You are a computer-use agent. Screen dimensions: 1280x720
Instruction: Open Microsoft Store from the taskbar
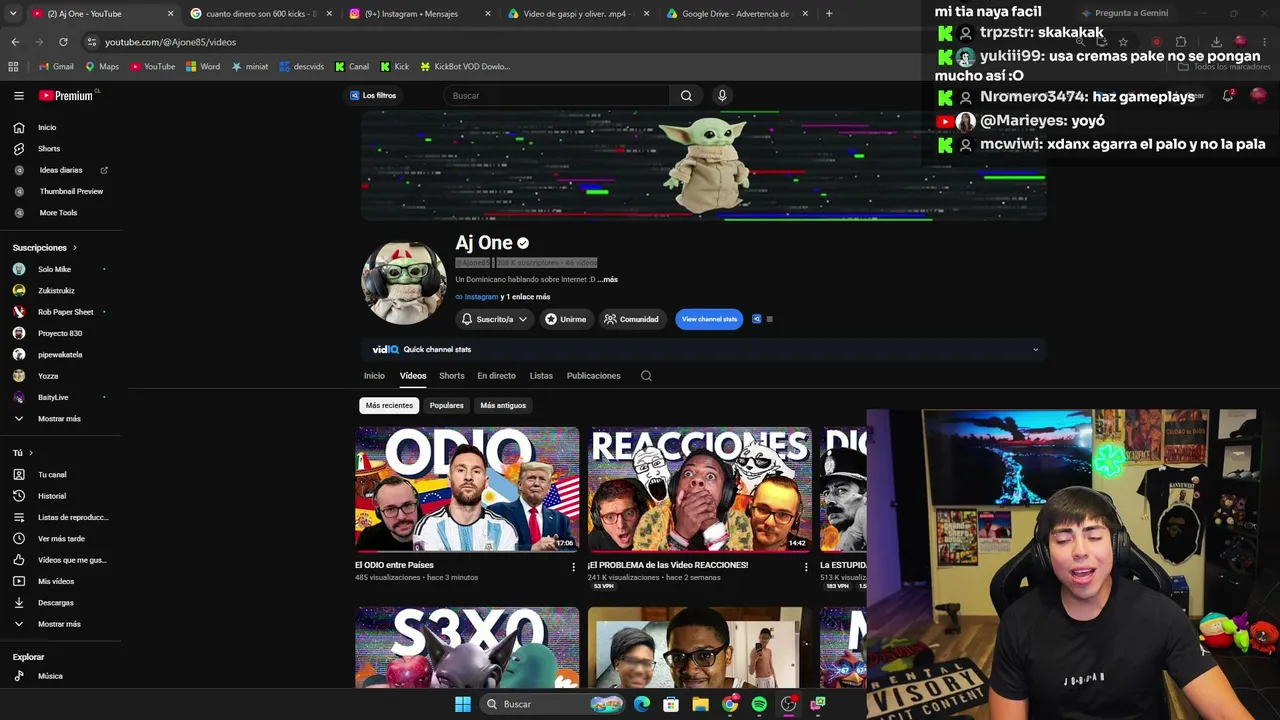(671, 704)
